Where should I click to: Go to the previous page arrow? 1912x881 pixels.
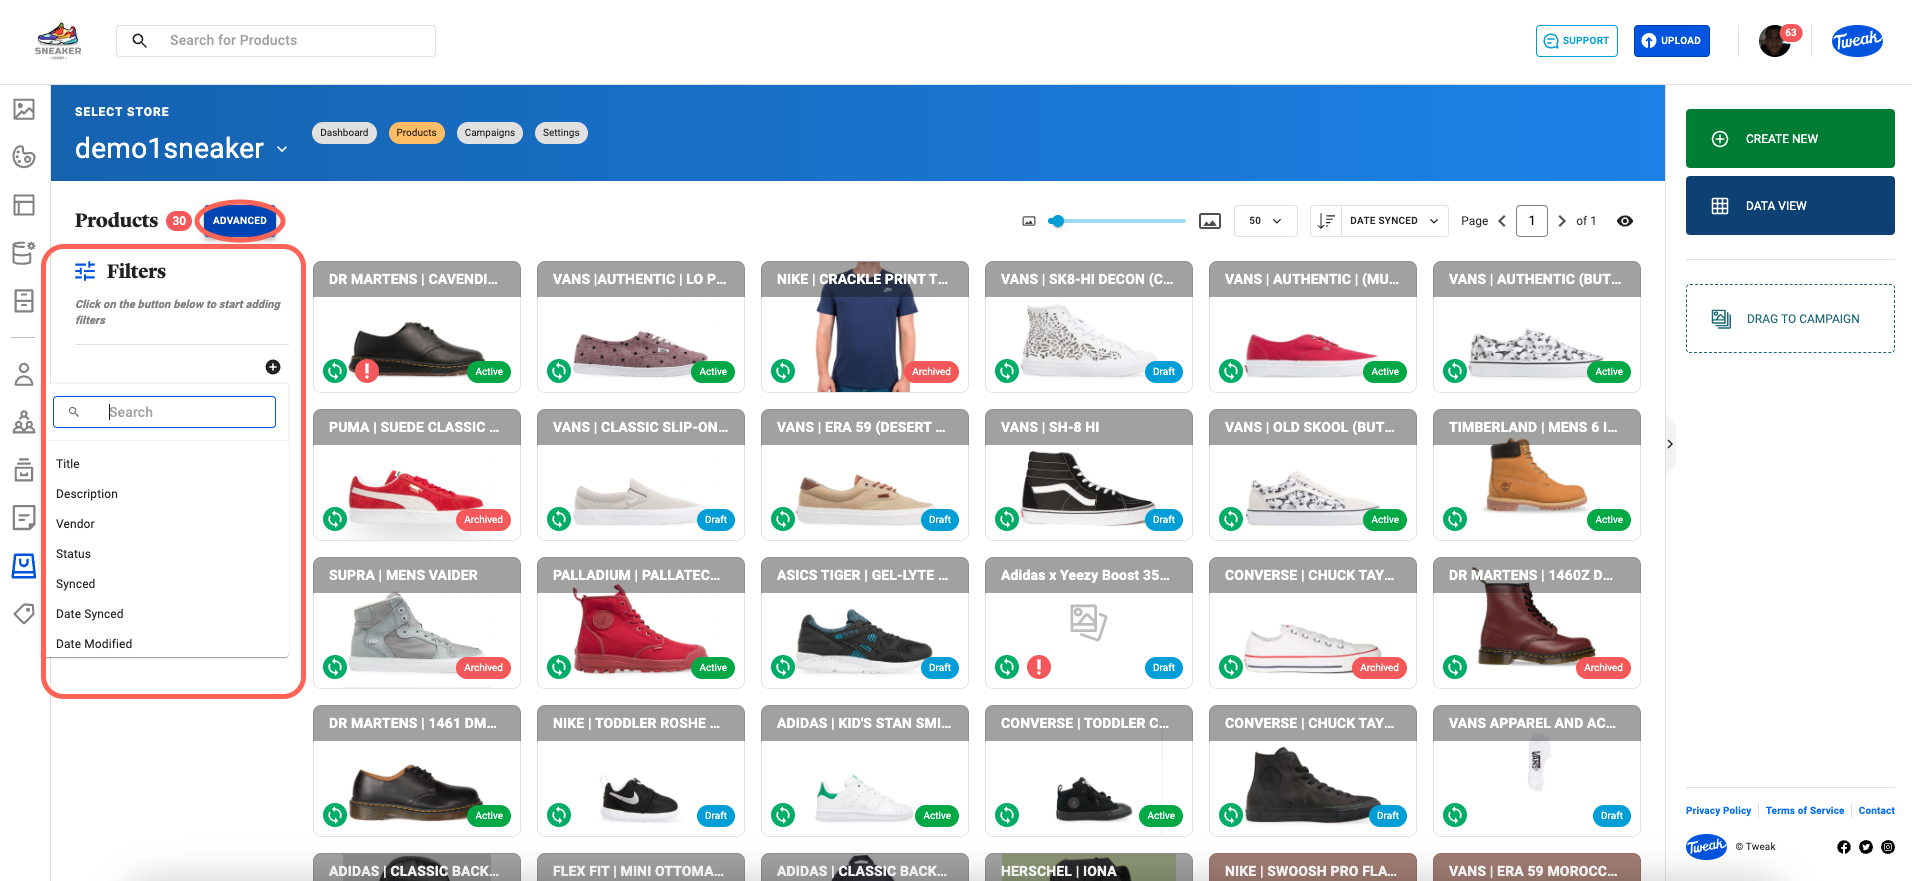click(1502, 221)
